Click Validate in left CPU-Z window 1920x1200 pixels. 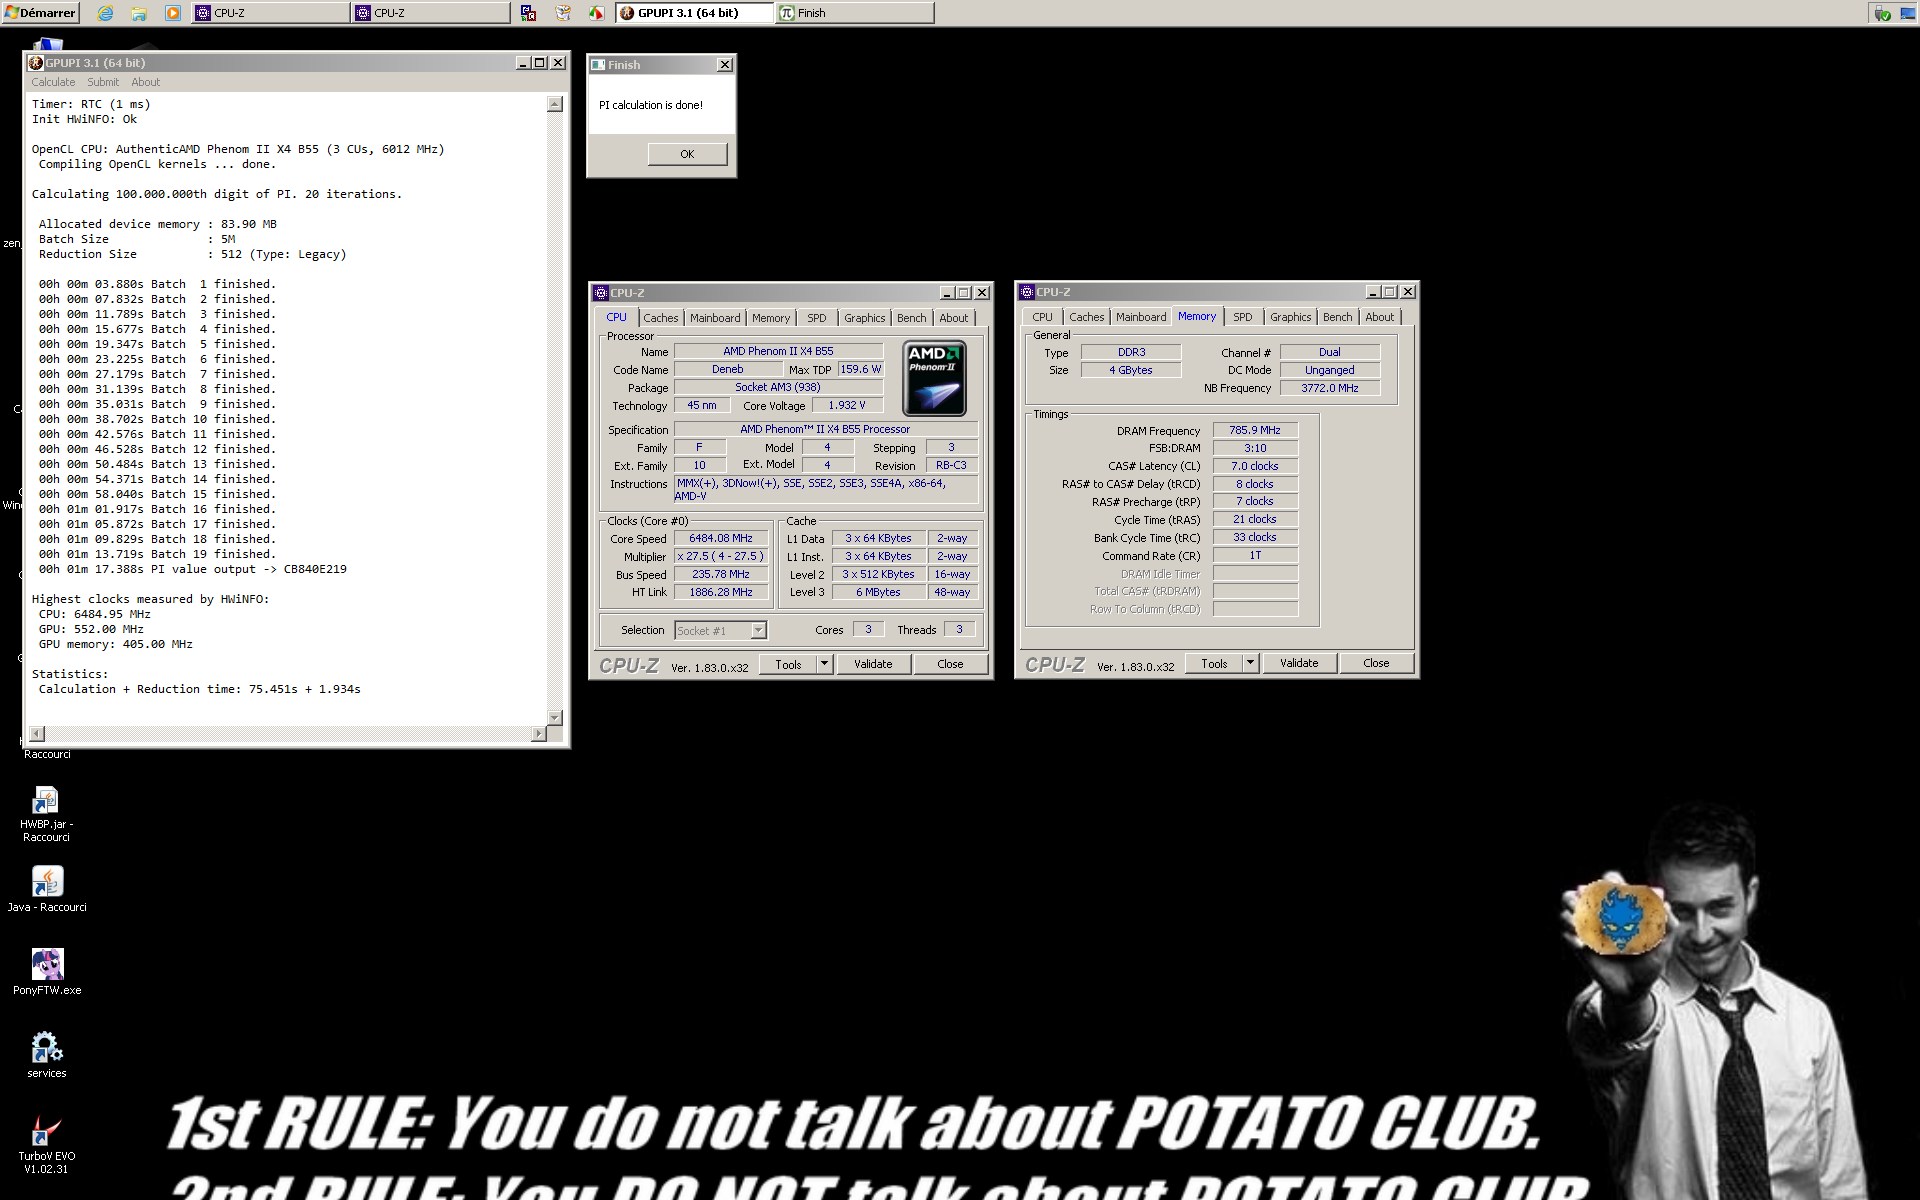(873, 664)
